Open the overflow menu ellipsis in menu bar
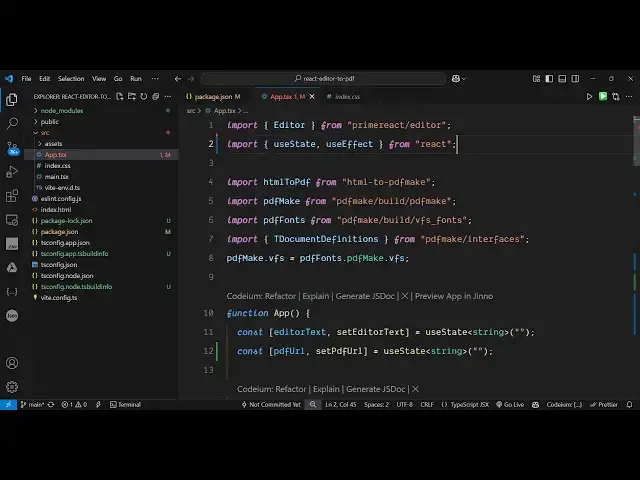 tap(155, 79)
